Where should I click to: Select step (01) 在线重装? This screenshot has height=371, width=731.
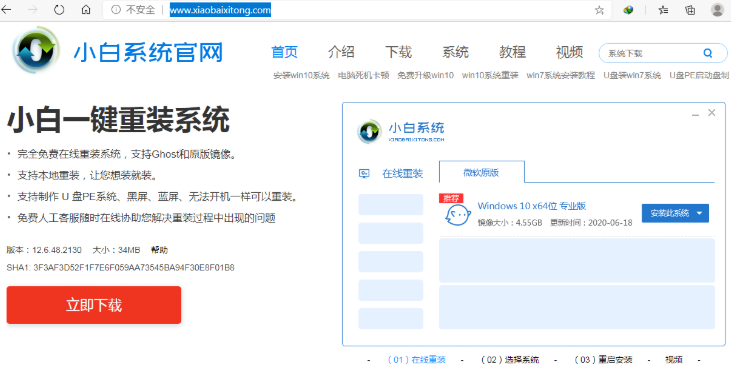[x=417, y=360]
